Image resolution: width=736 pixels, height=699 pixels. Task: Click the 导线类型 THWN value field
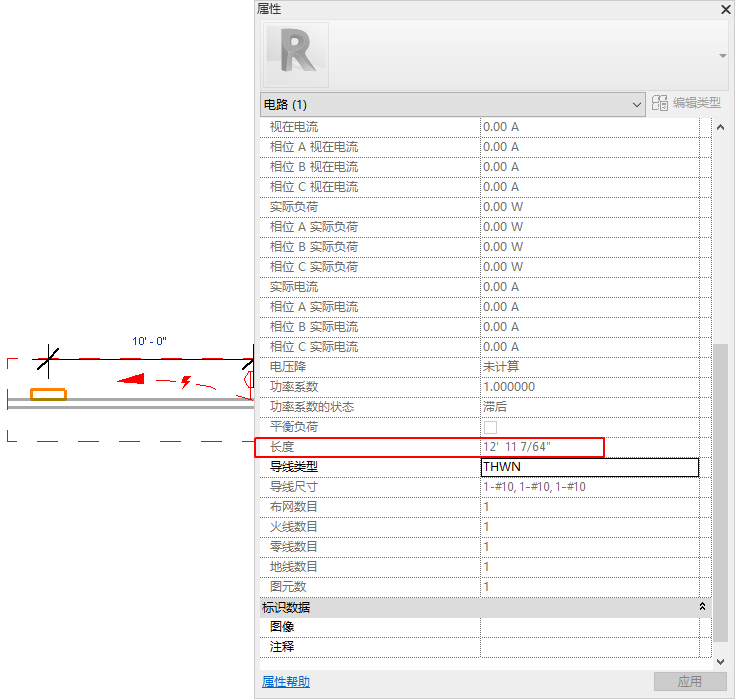(x=589, y=467)
